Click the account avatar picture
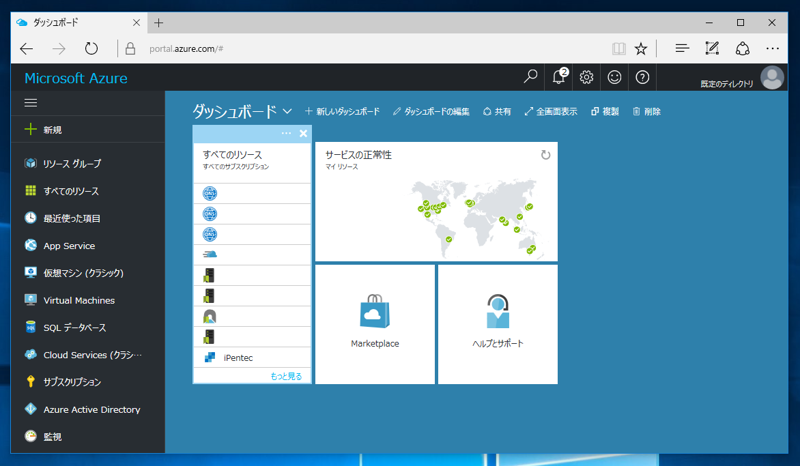 [772, 78]
